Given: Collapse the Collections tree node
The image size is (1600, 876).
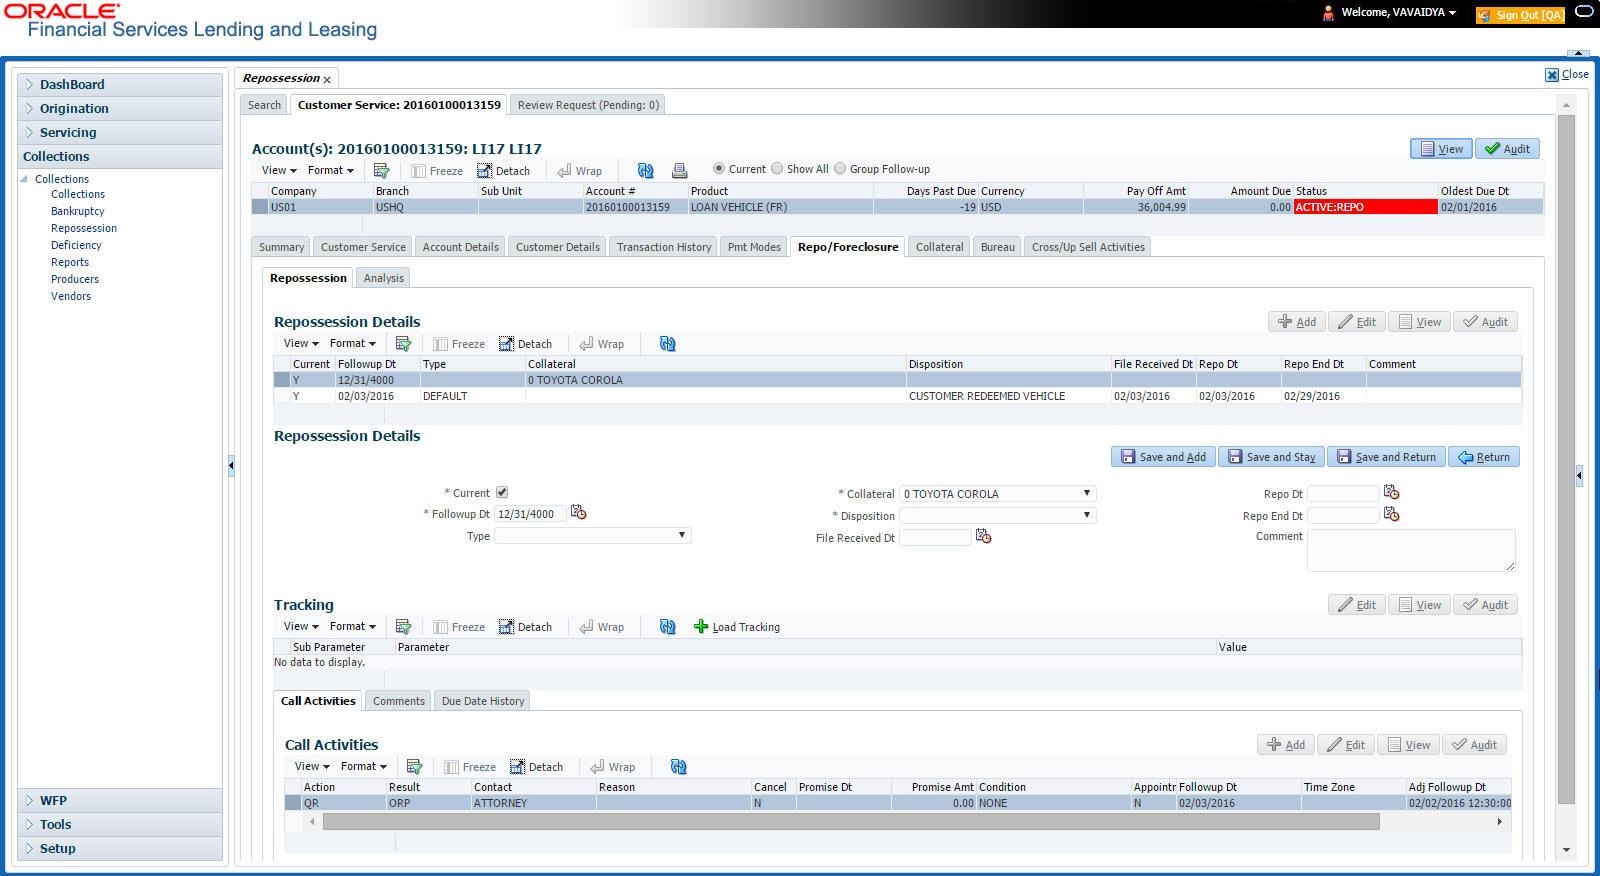Looking at the screenshot, I should [24, 179].
